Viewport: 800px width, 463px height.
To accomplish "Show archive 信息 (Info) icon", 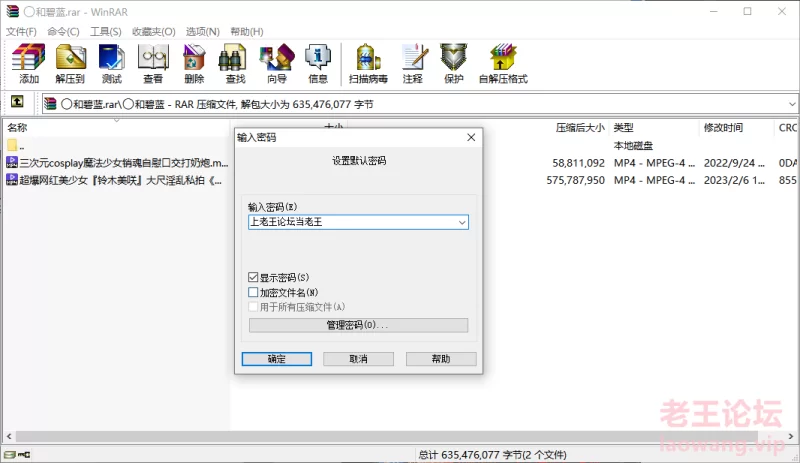I will tap(318, 63).
